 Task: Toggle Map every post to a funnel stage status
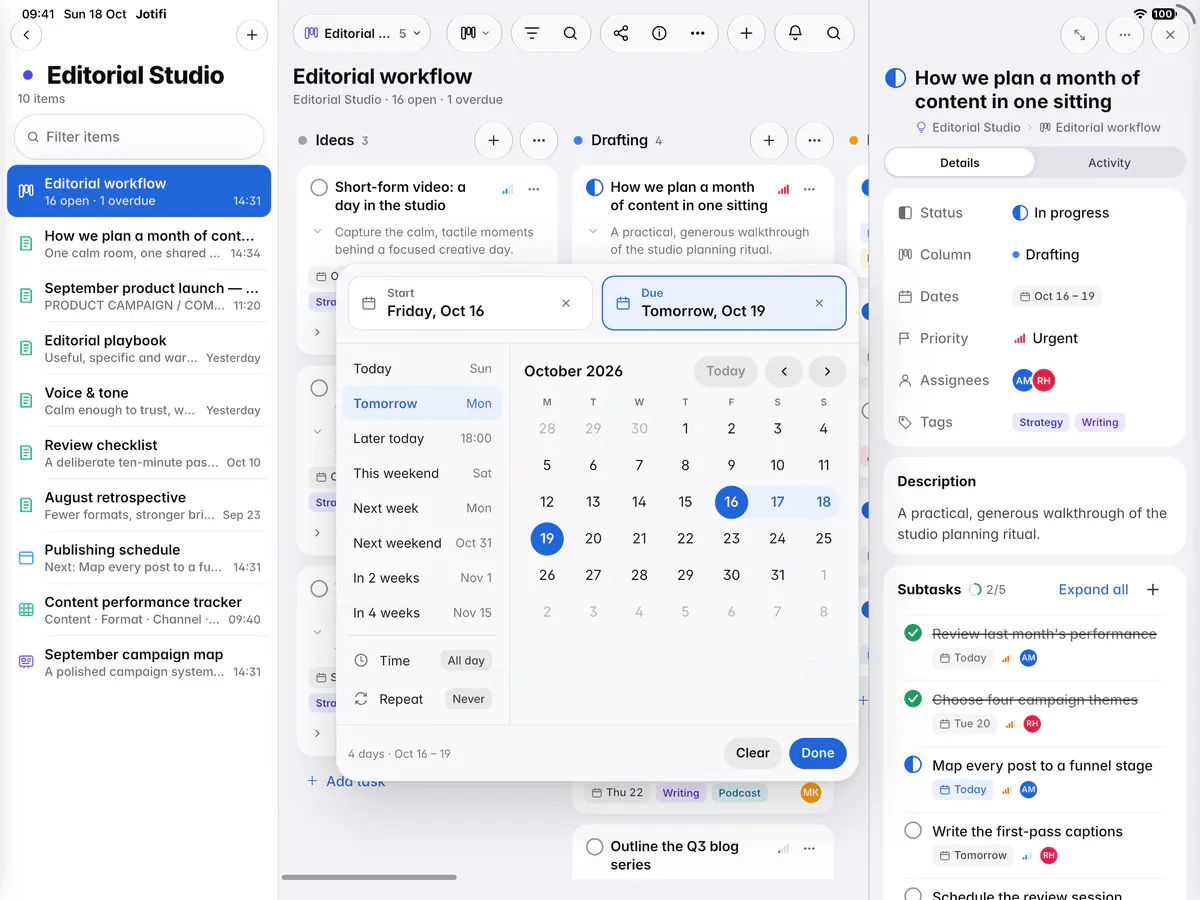coord(913,765)
